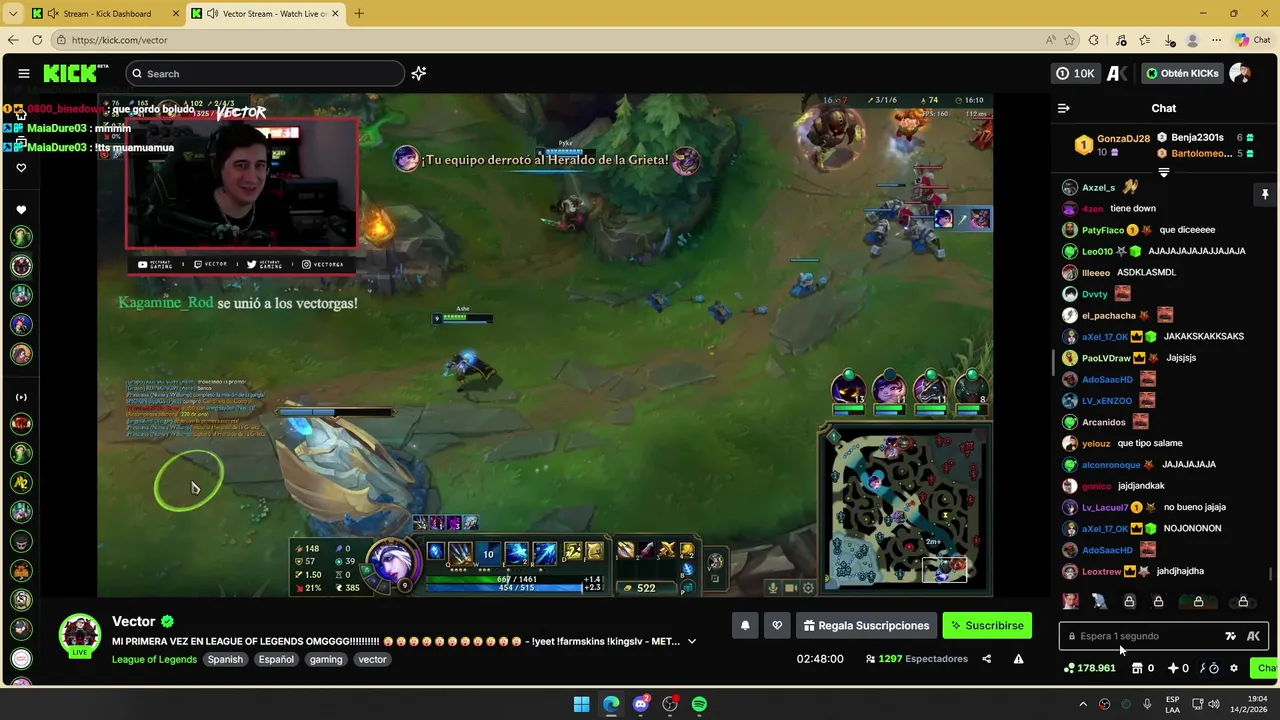The height and width of the screenshot is (720, 1280).
Task: Focus the Kick Search field
Action: 265,73
